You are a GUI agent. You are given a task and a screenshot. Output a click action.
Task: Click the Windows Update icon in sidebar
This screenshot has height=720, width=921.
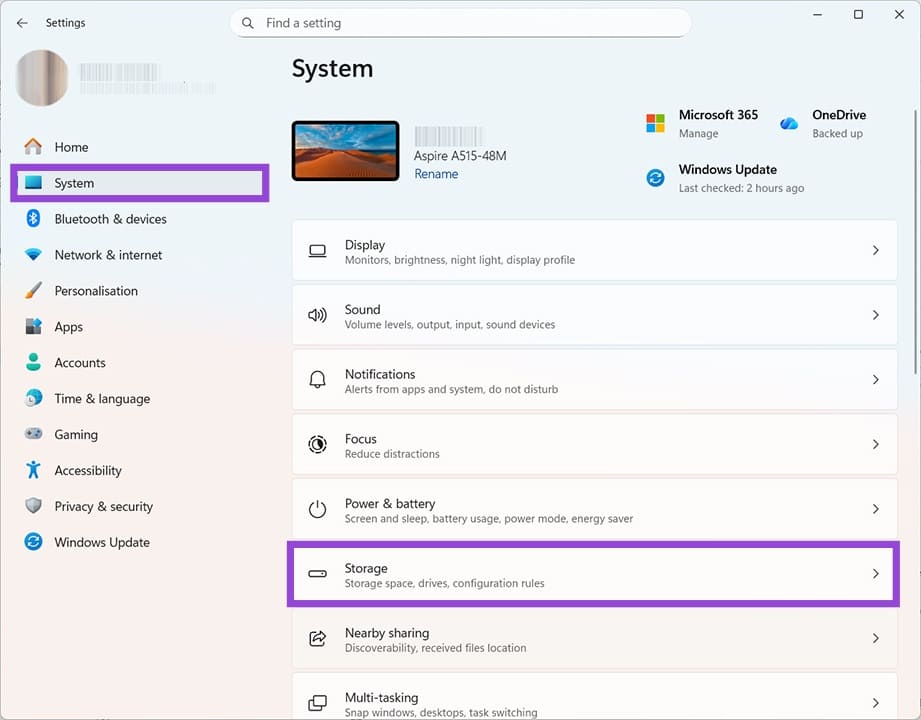point(33,542)
